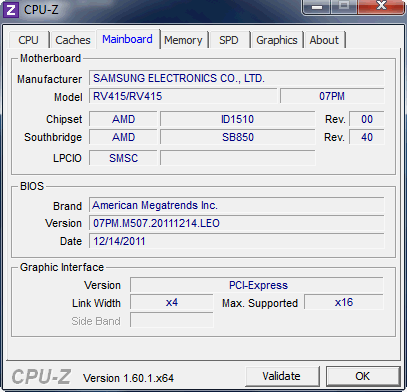Open the Graphics tab
The width and height of the screenshot is (407, 392).
(x=277, y=40)
